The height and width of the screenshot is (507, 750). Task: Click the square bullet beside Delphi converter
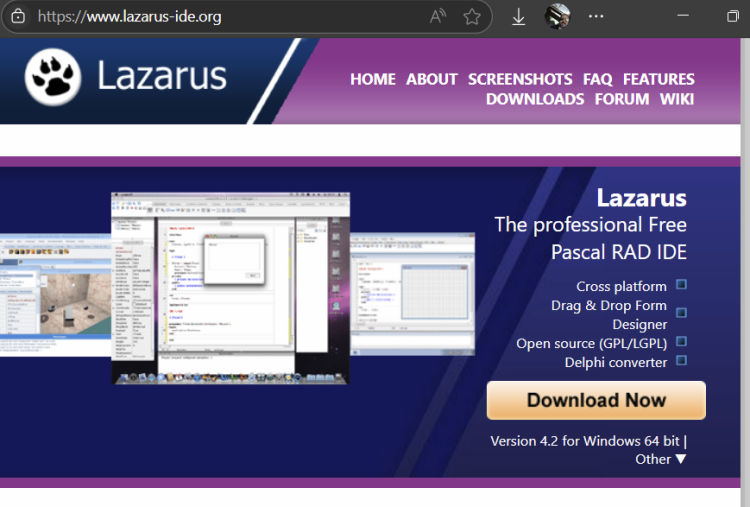[x=681, y=360]
